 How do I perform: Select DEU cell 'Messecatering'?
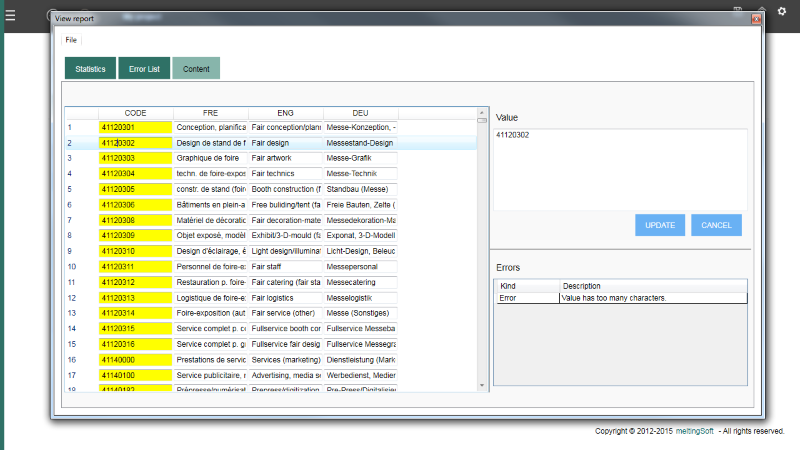pyautogui.click(x=360, y=282)
